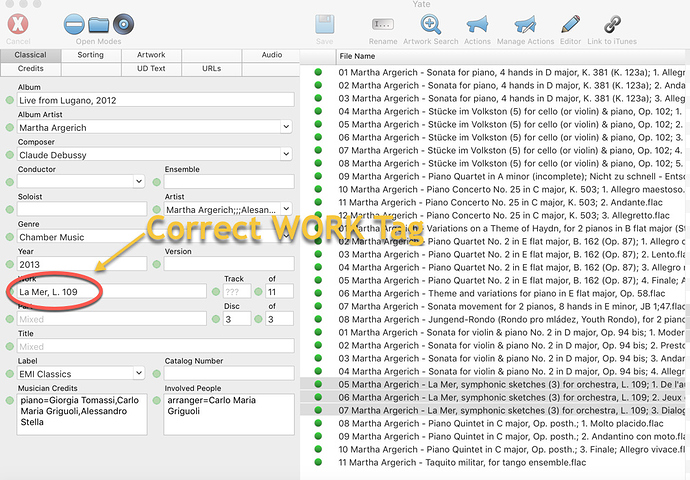Toggle green indicator beside Album Artist

(x=10, y=128)
